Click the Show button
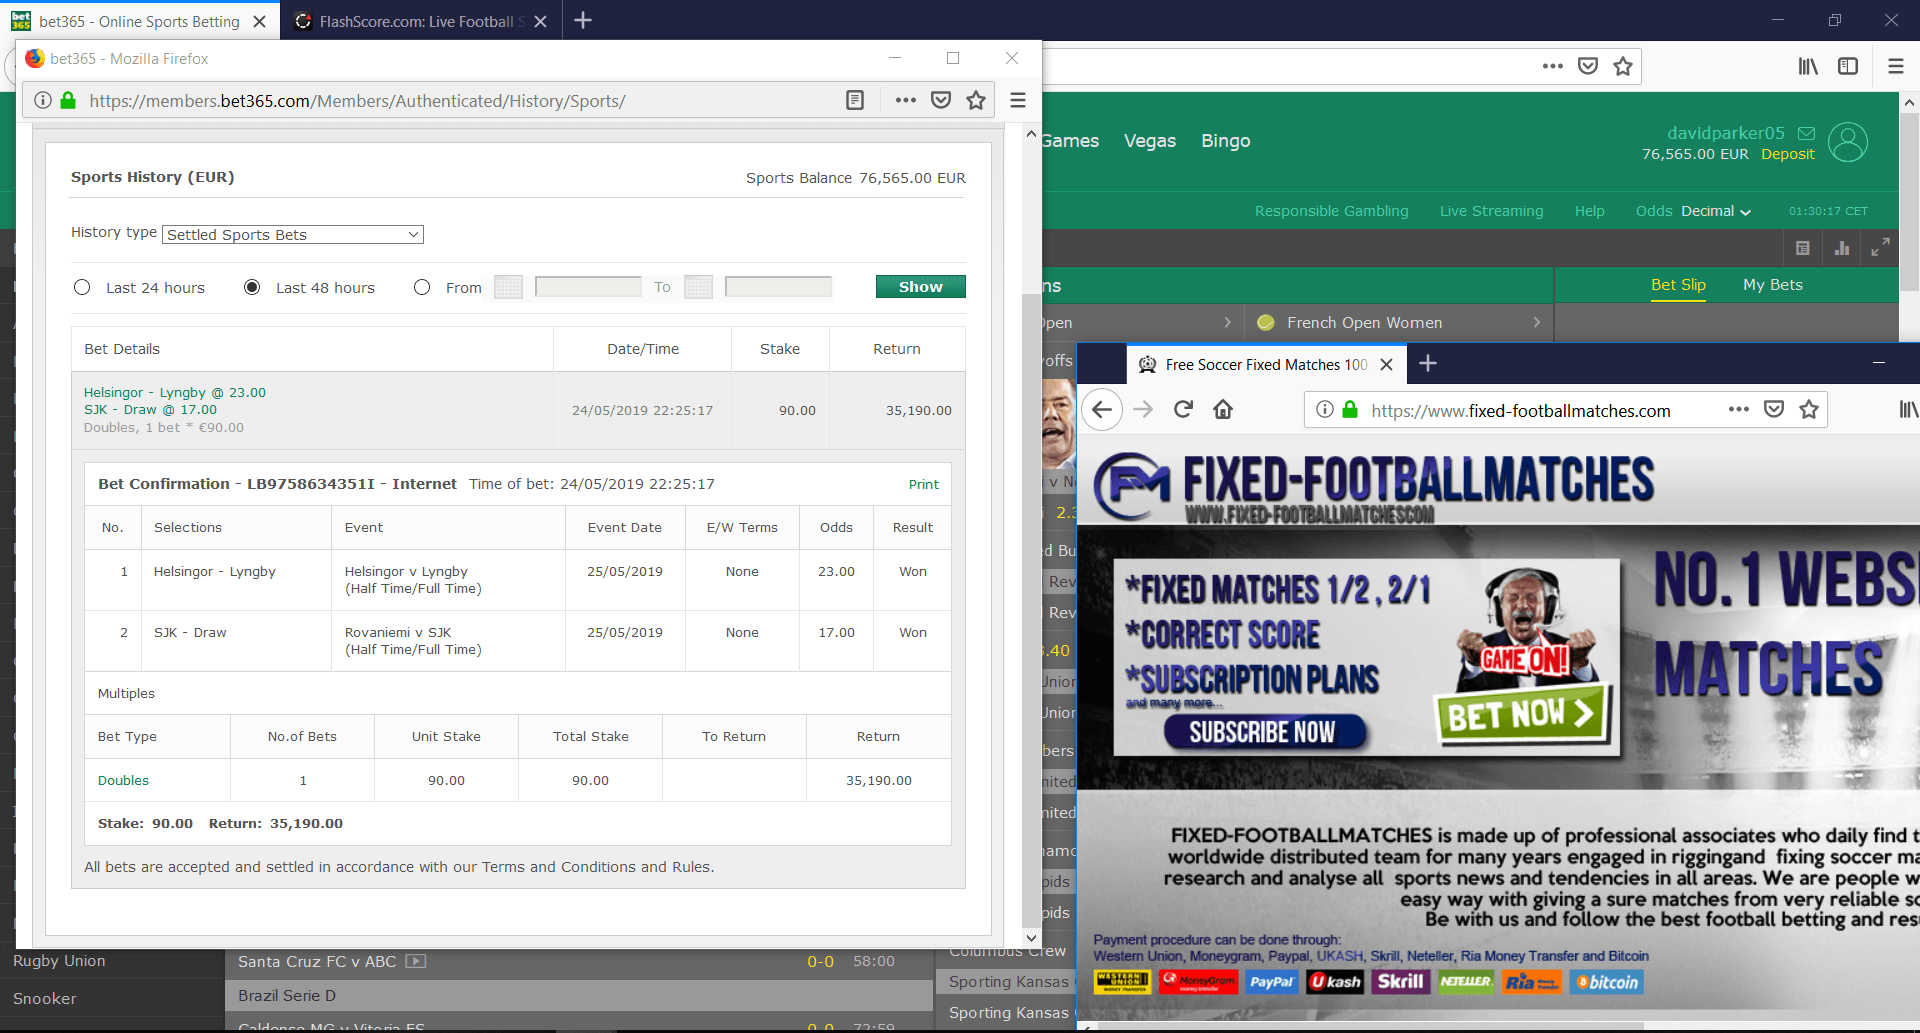 point(921,287)
